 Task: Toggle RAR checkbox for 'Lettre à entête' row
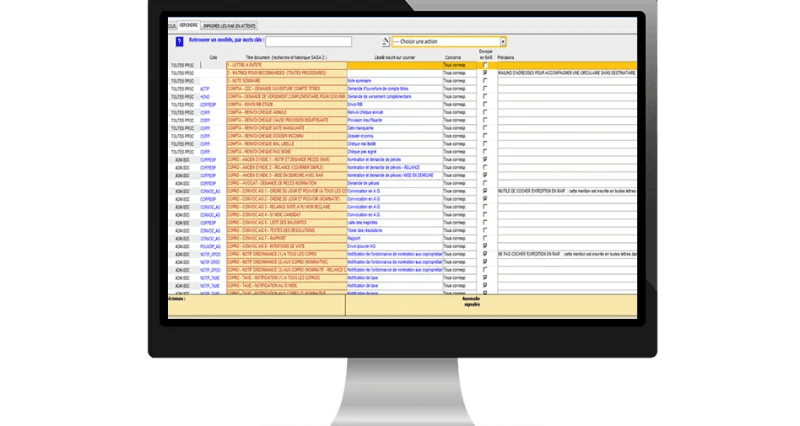(486, 66)
